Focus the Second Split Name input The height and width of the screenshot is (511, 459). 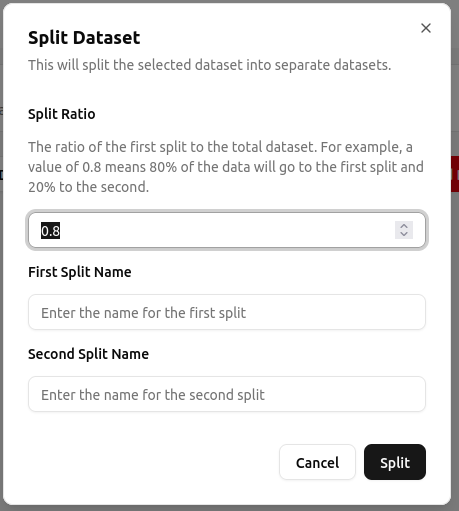click(227, 394)
